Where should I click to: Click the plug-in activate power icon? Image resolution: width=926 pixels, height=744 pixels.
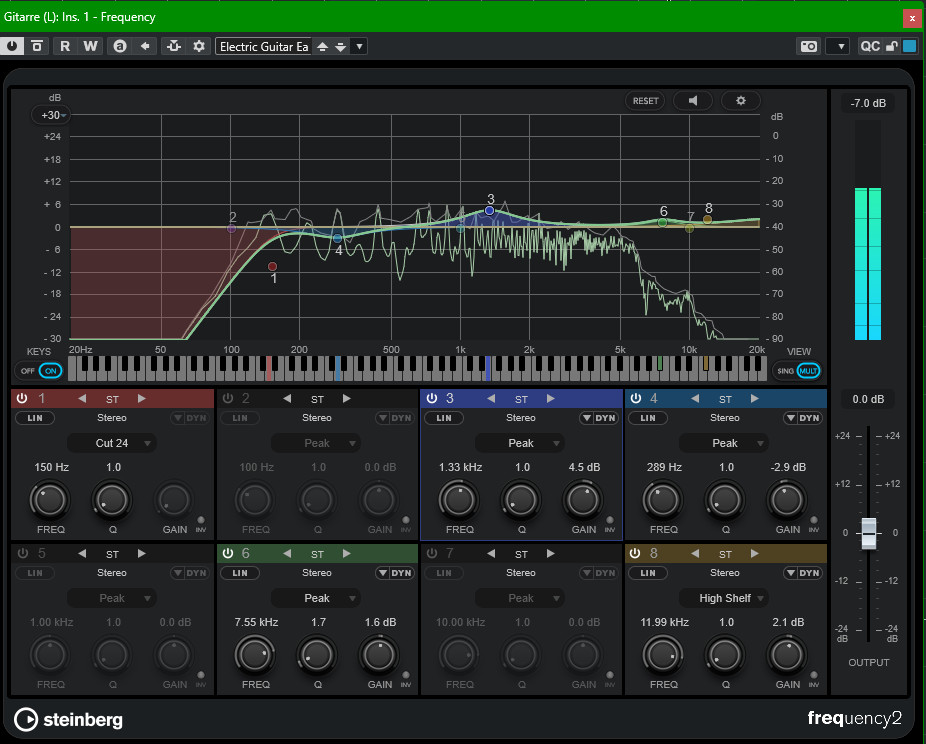coord(12,46)
